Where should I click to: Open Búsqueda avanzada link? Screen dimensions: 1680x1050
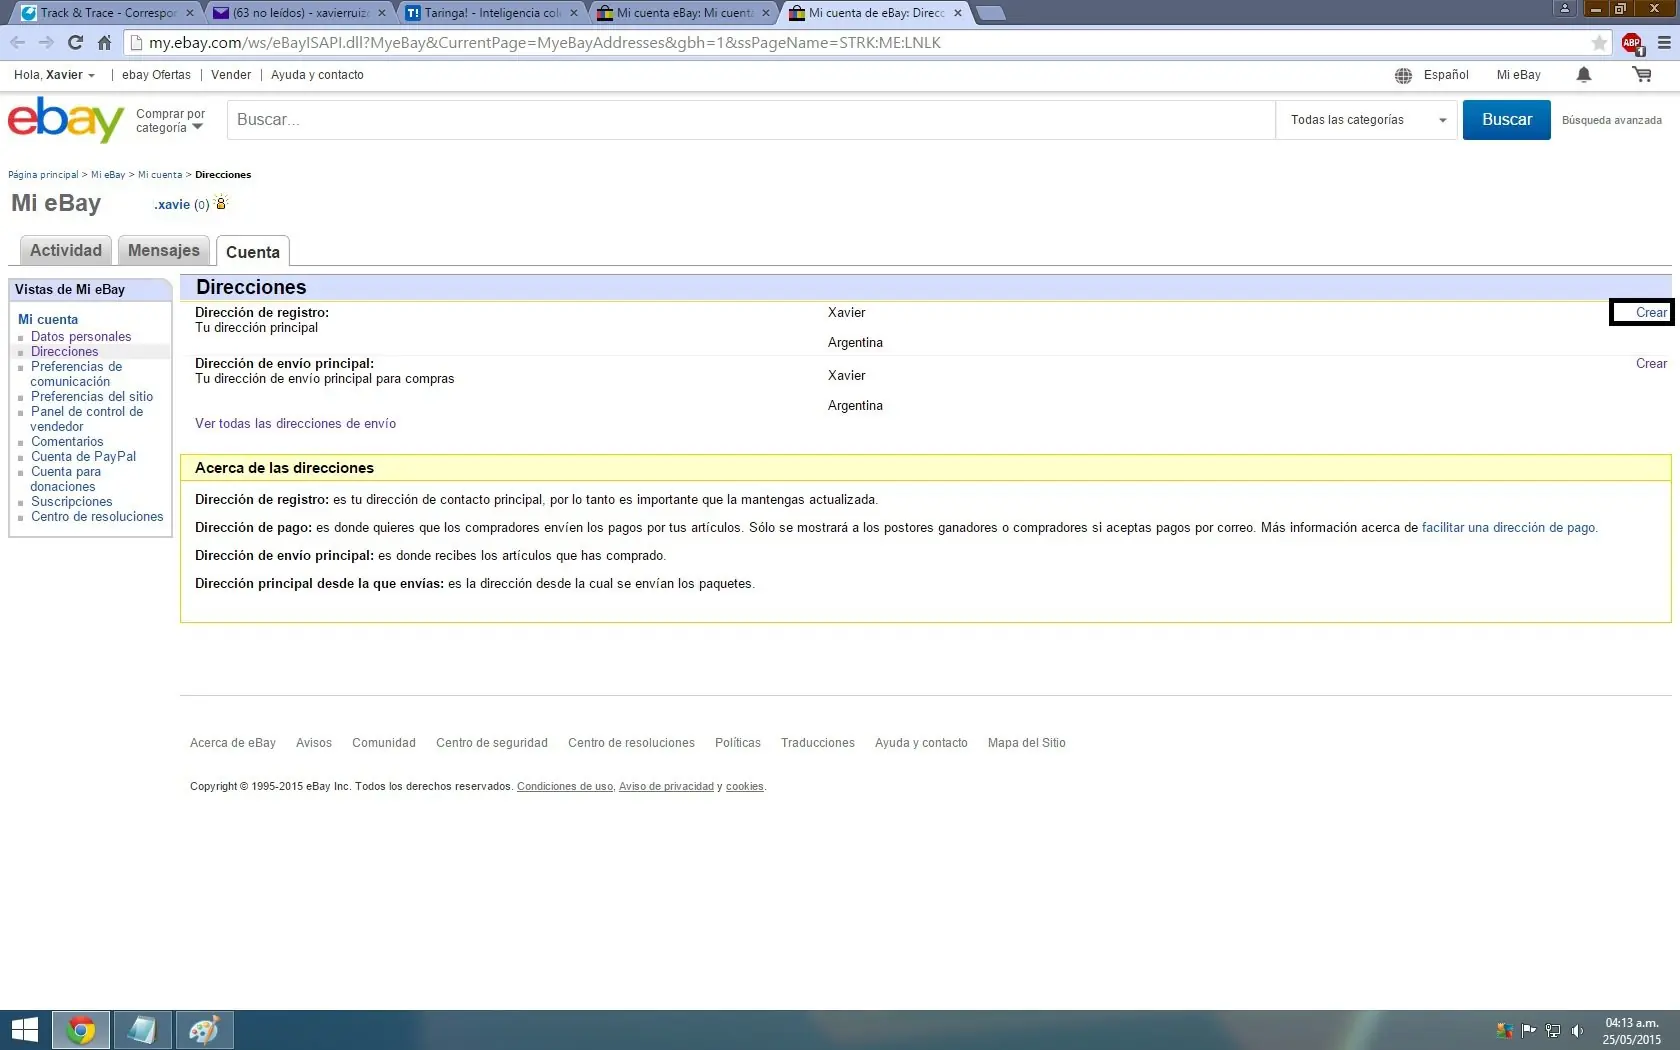[1612, 121]
